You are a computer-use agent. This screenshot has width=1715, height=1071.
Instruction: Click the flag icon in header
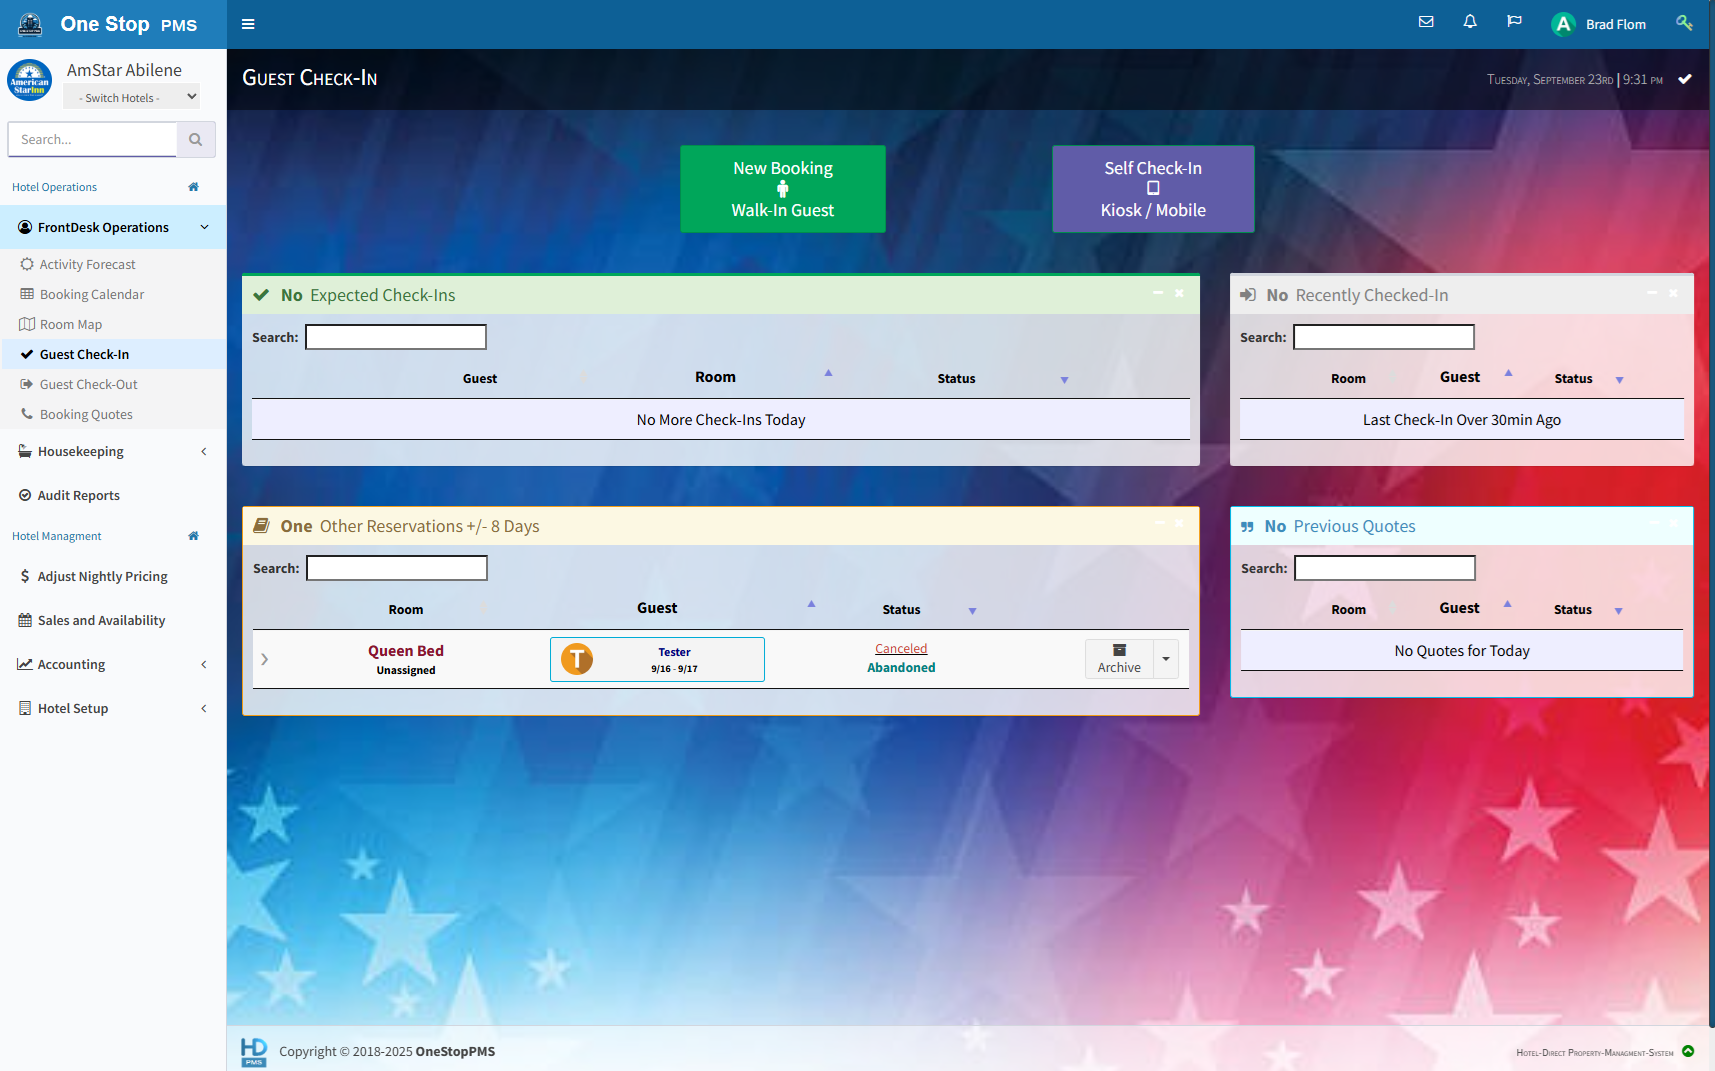(1514, 22)
